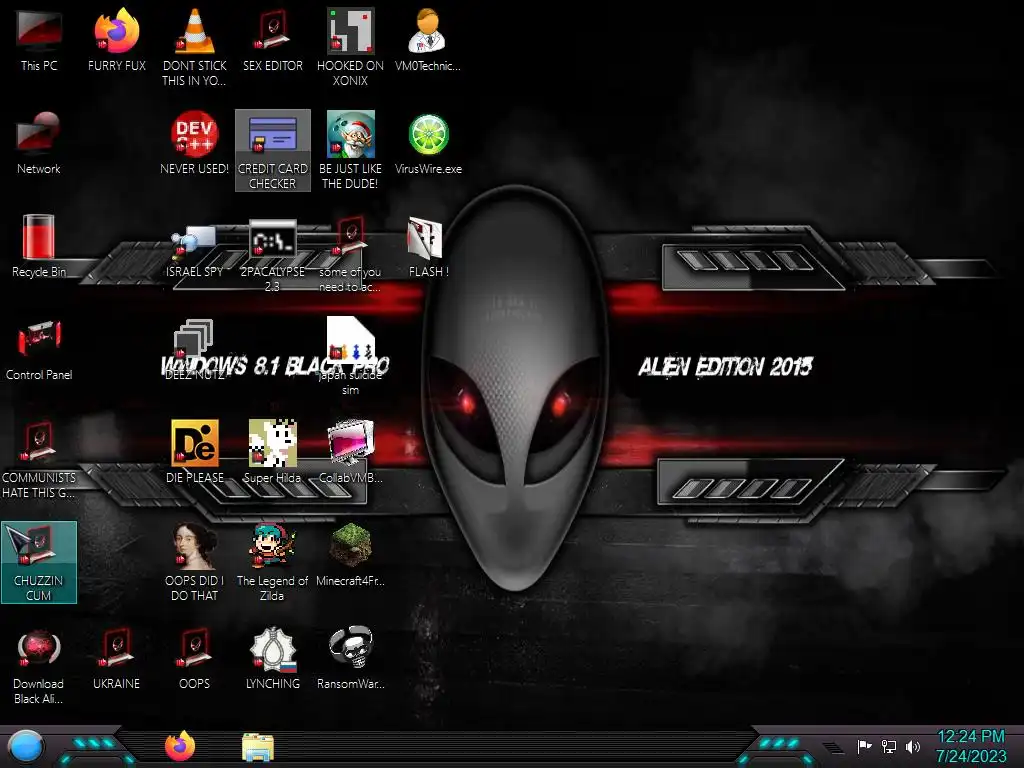The image size is (1024, 768).
Task: Select the FLASH ! desktop icon
Action: [x=428, y=246]
